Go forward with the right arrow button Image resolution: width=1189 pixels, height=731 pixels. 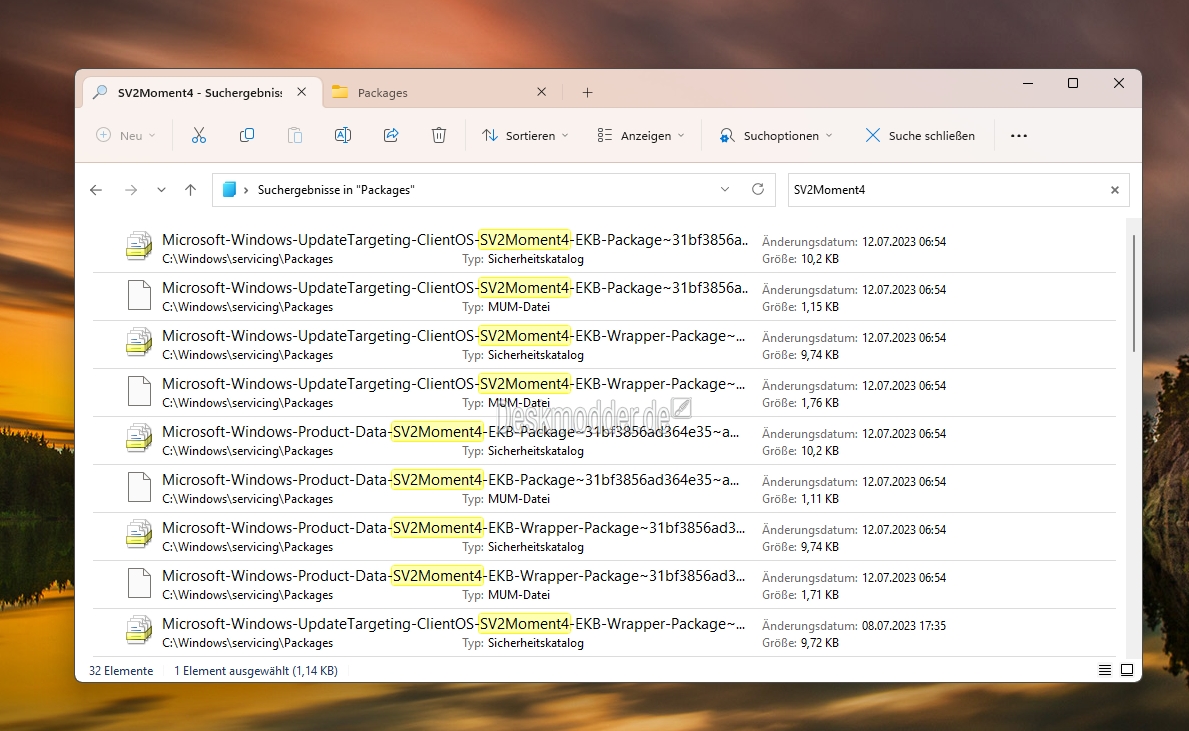(x=131, y=190)
